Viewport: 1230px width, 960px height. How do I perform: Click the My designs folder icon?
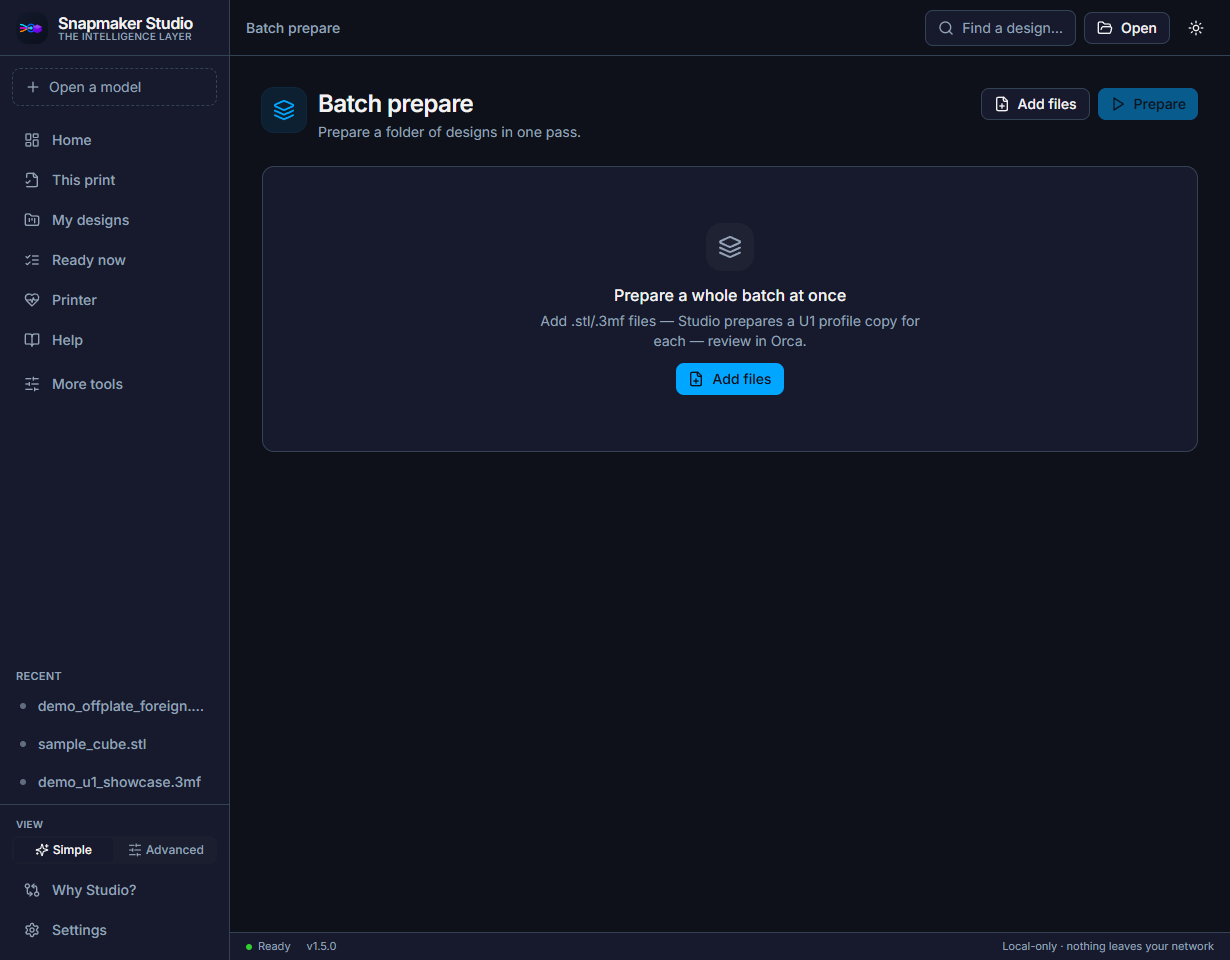tap(32, 220)
